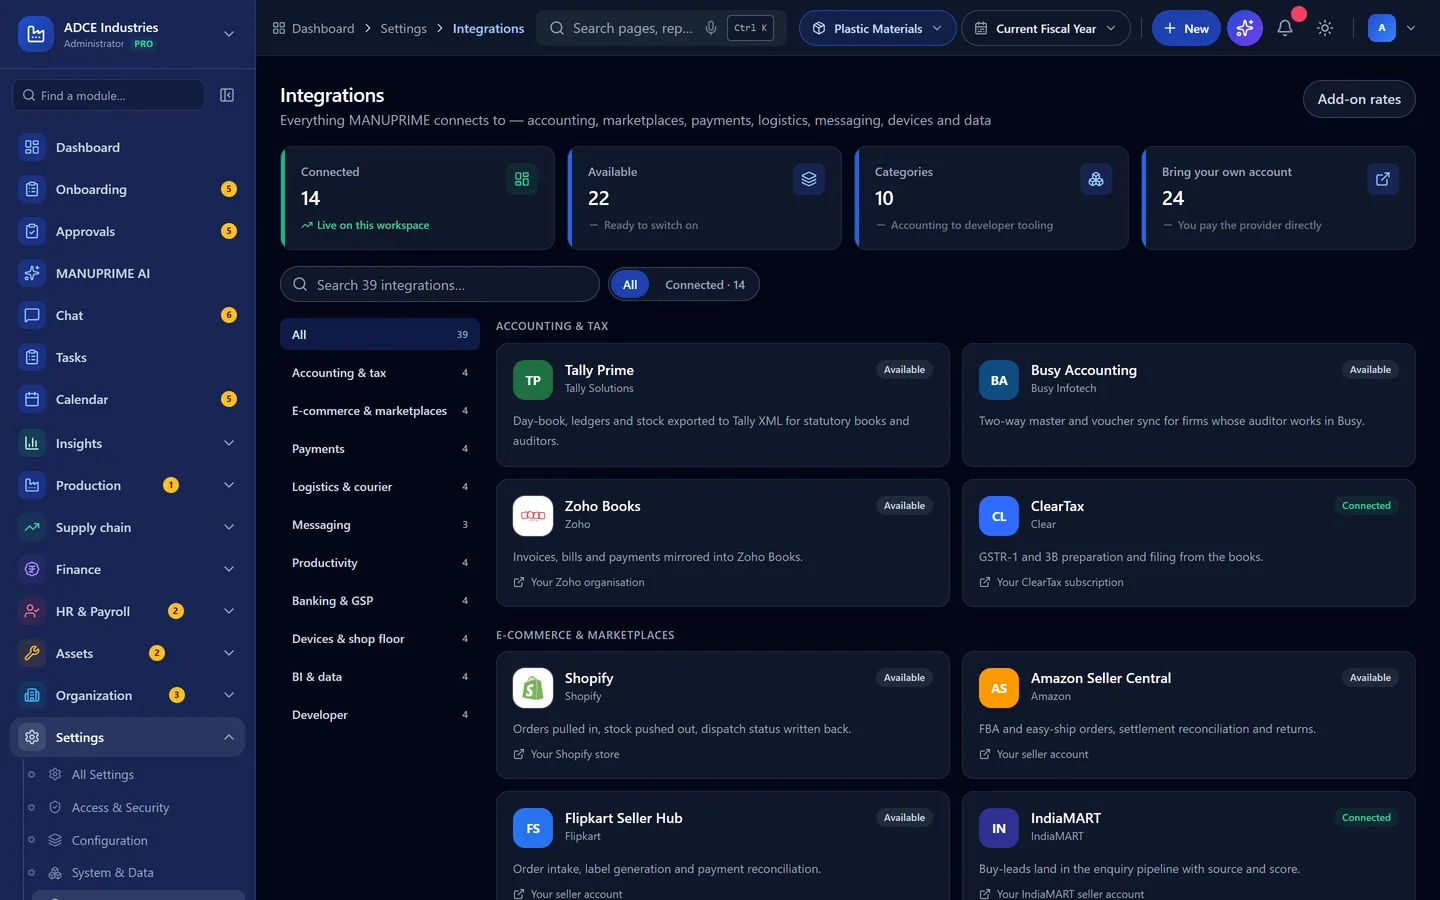Click the Organization building icon
This screenshot has width=1440, height=900.
click(32, 695)
